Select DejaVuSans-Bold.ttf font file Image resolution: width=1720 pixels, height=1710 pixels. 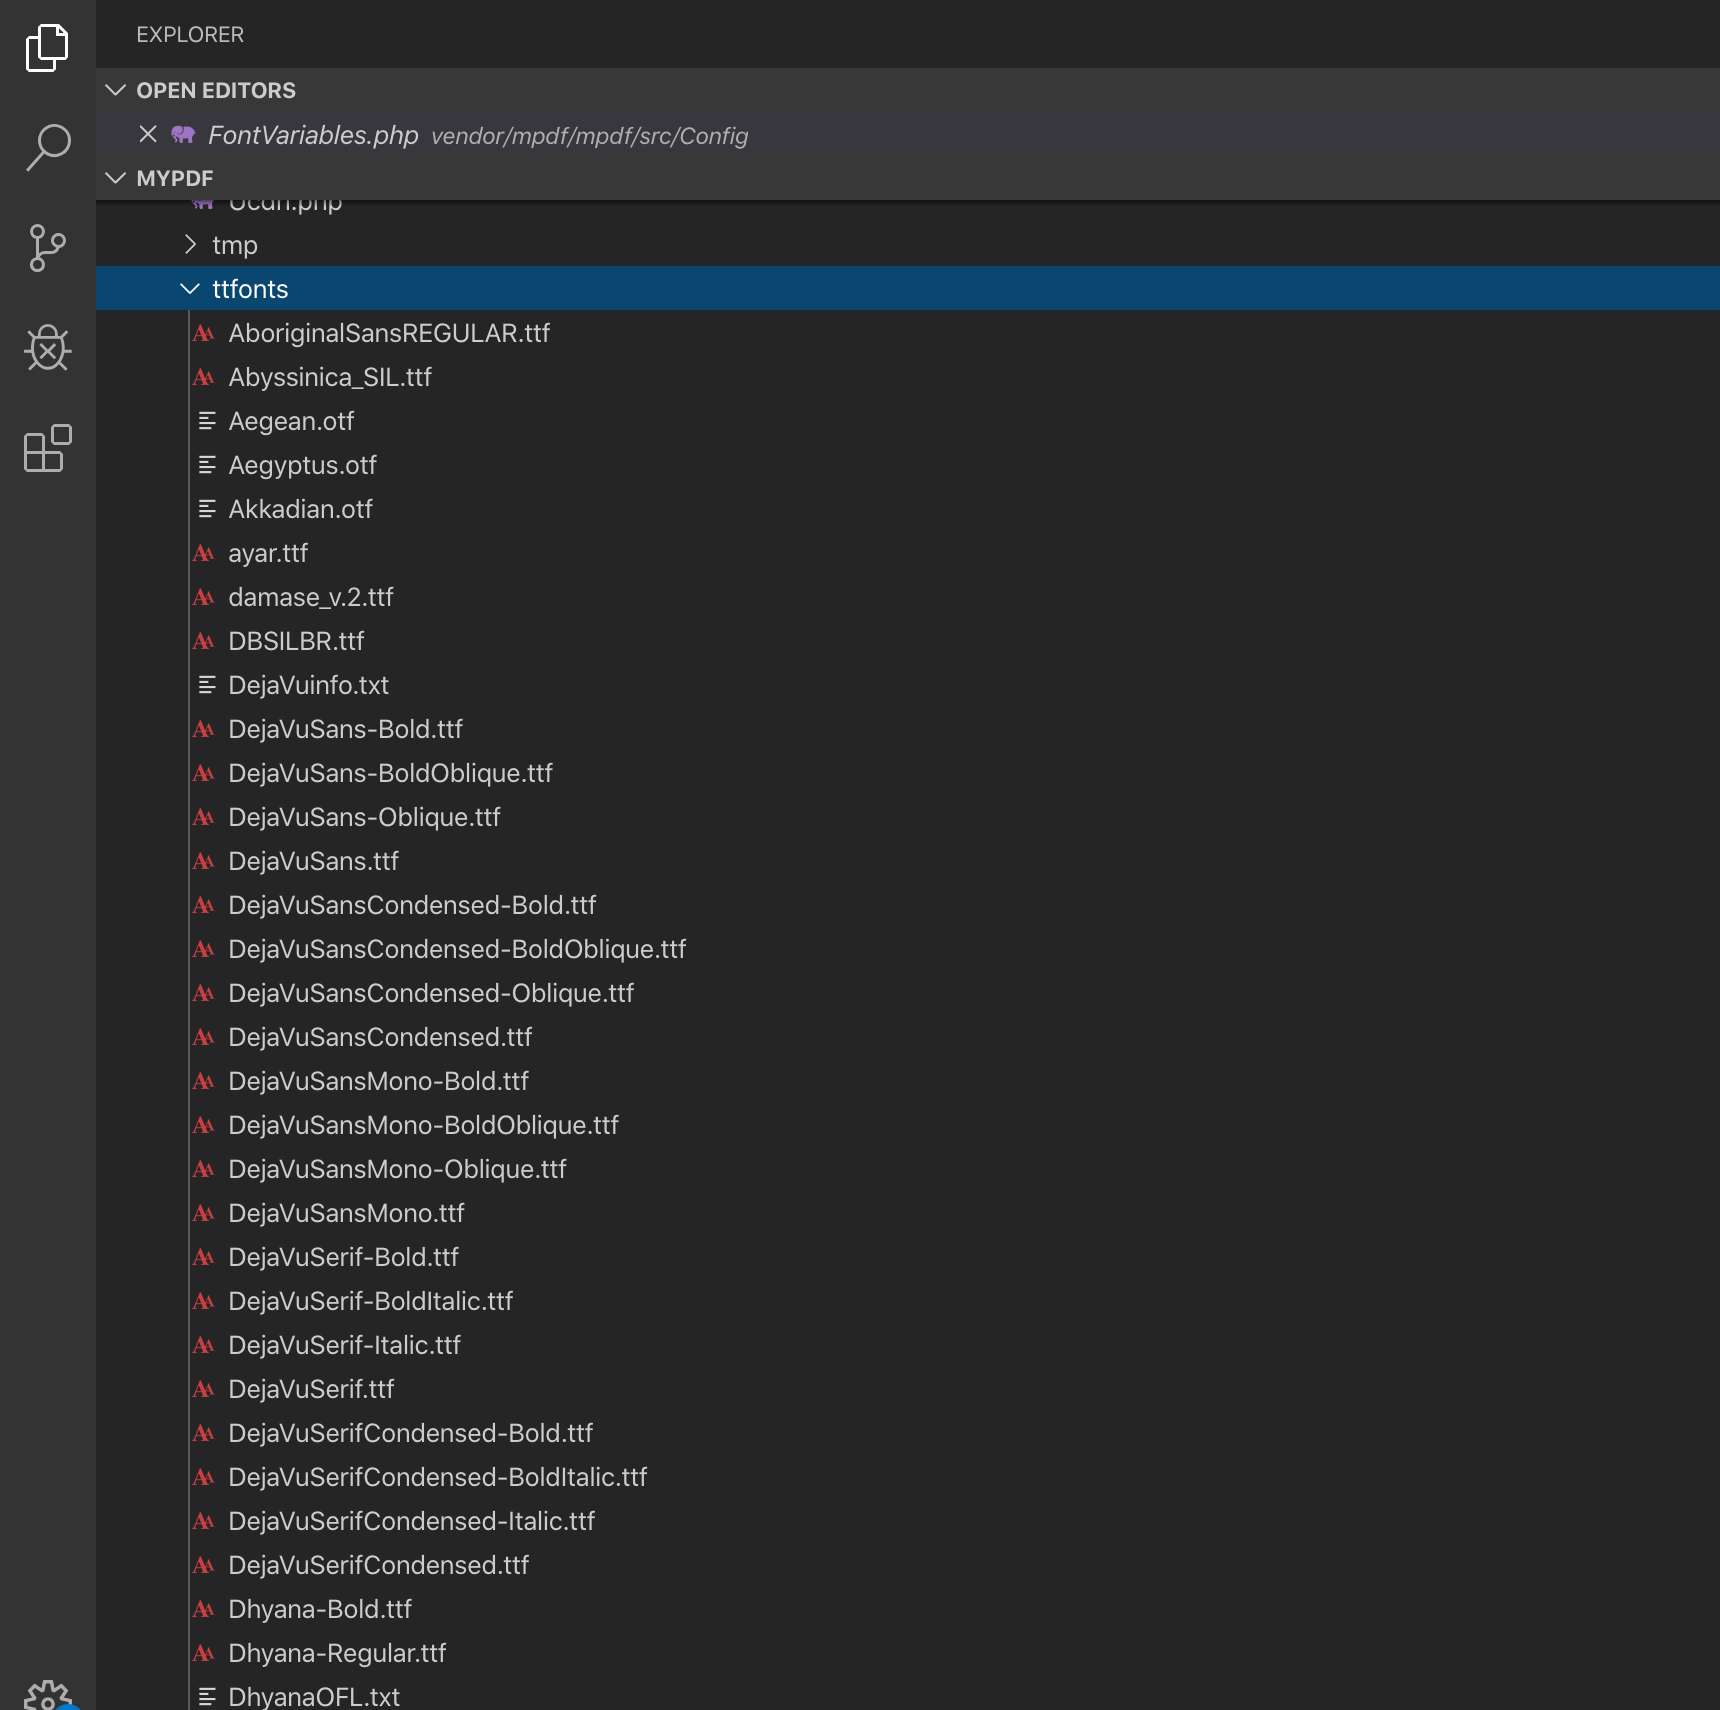[345, 729]
